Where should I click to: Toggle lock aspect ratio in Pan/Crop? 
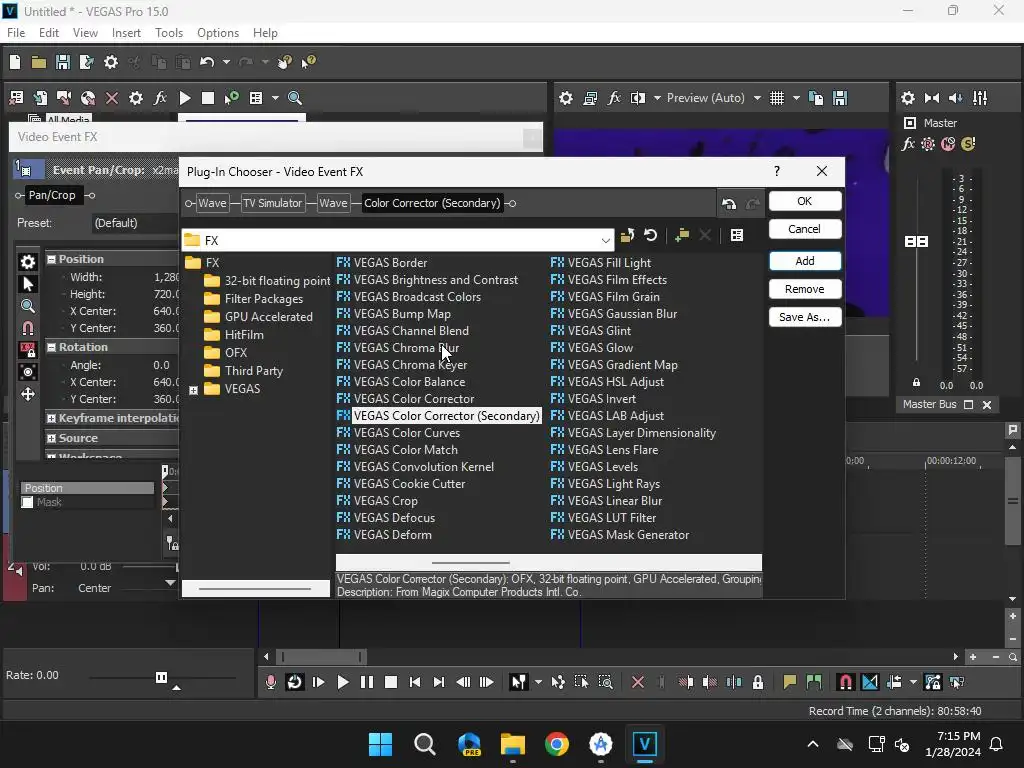click(x=27, y=350)
